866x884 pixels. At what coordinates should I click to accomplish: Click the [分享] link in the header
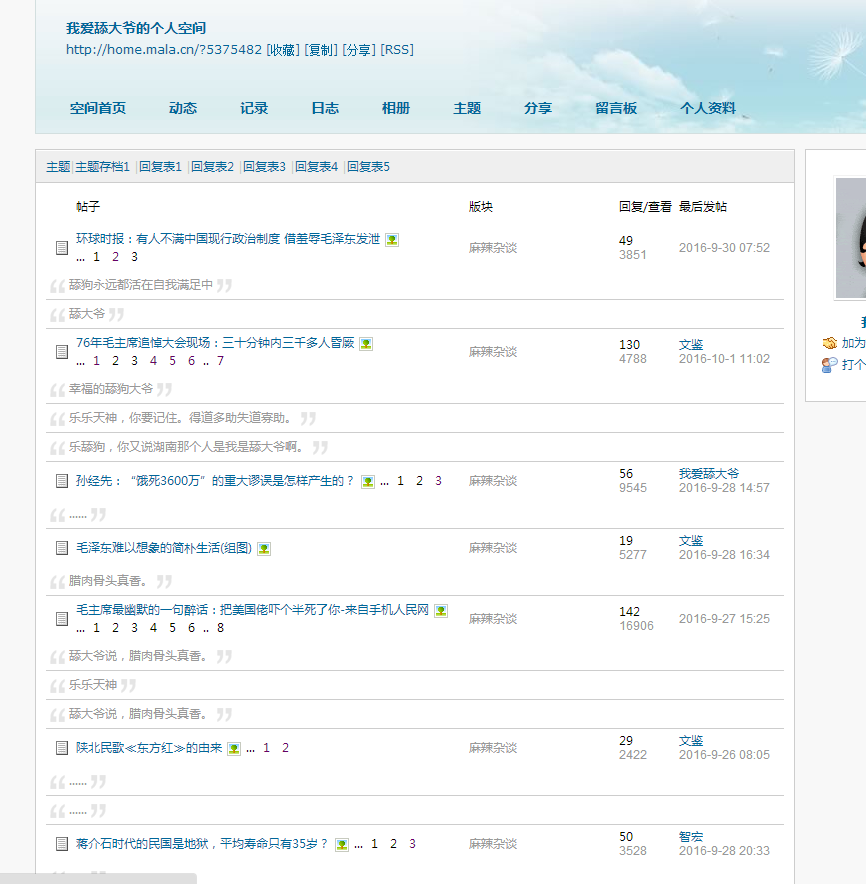[359, 50]
